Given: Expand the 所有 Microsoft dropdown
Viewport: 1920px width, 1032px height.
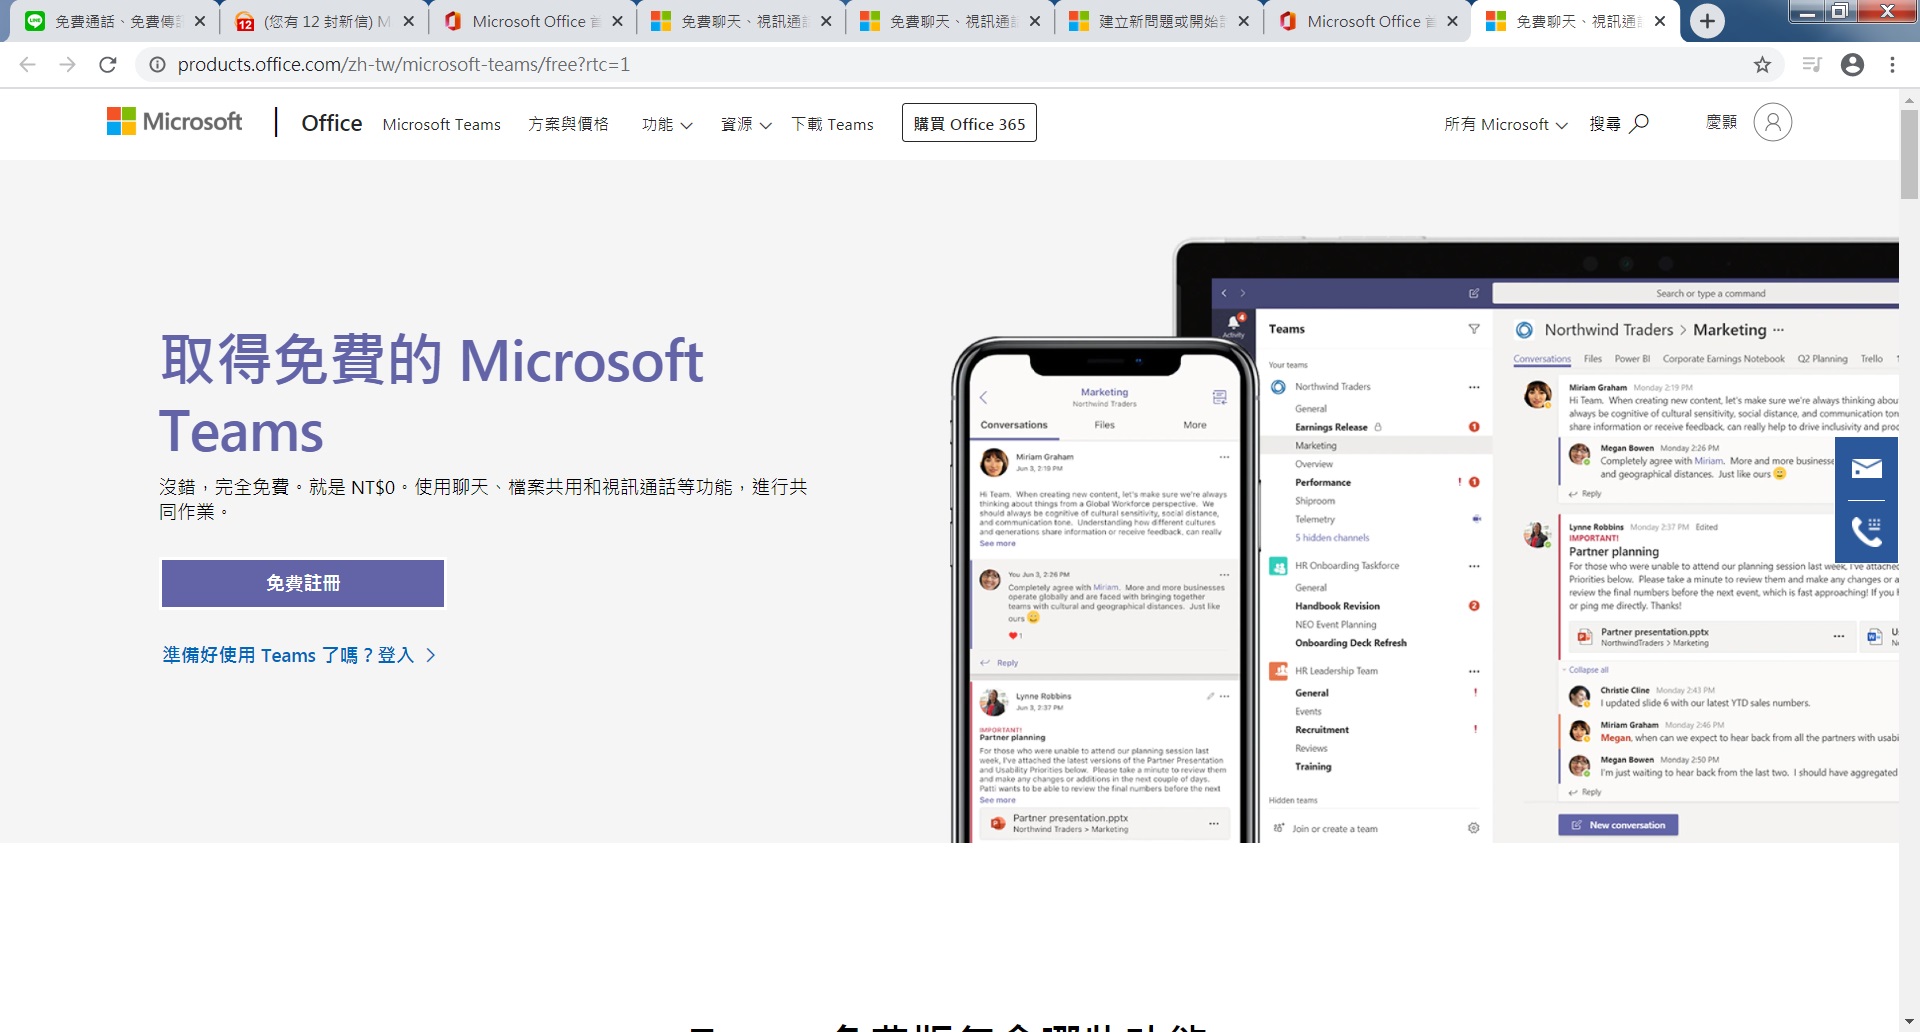Looking at the screenshot, I should 1506,124.
